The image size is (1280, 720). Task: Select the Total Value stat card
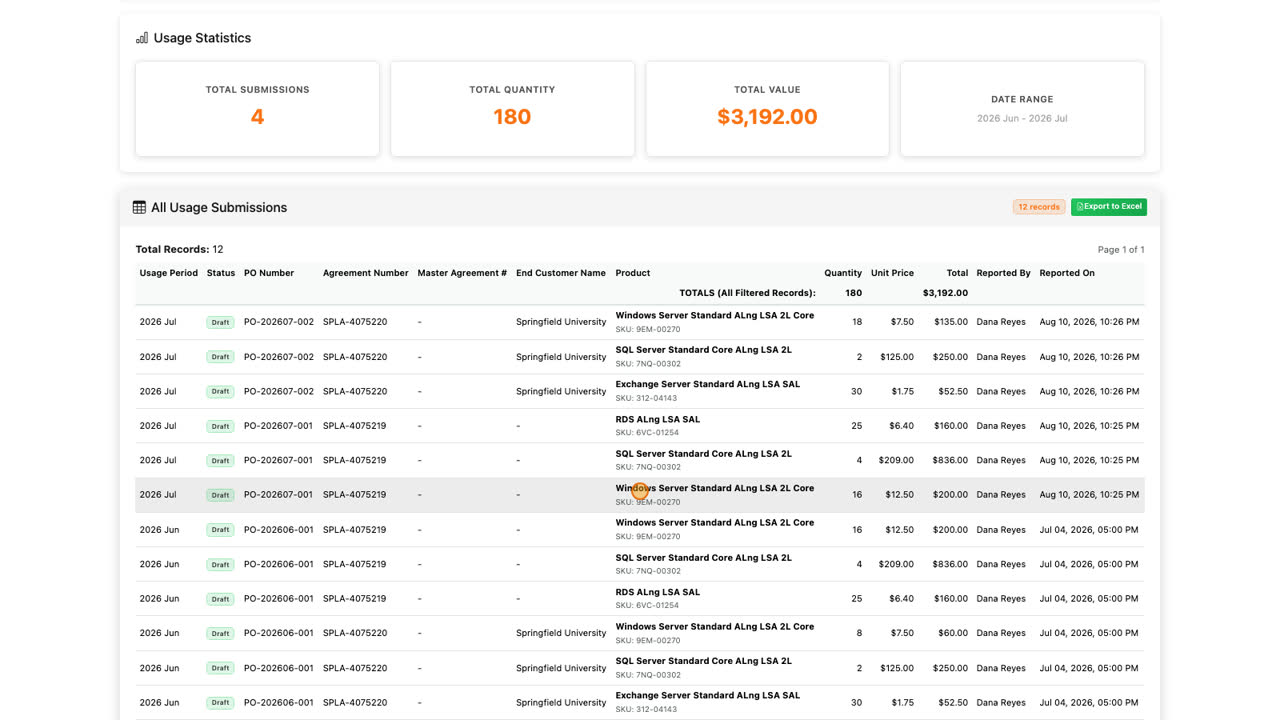pos(767,109)
